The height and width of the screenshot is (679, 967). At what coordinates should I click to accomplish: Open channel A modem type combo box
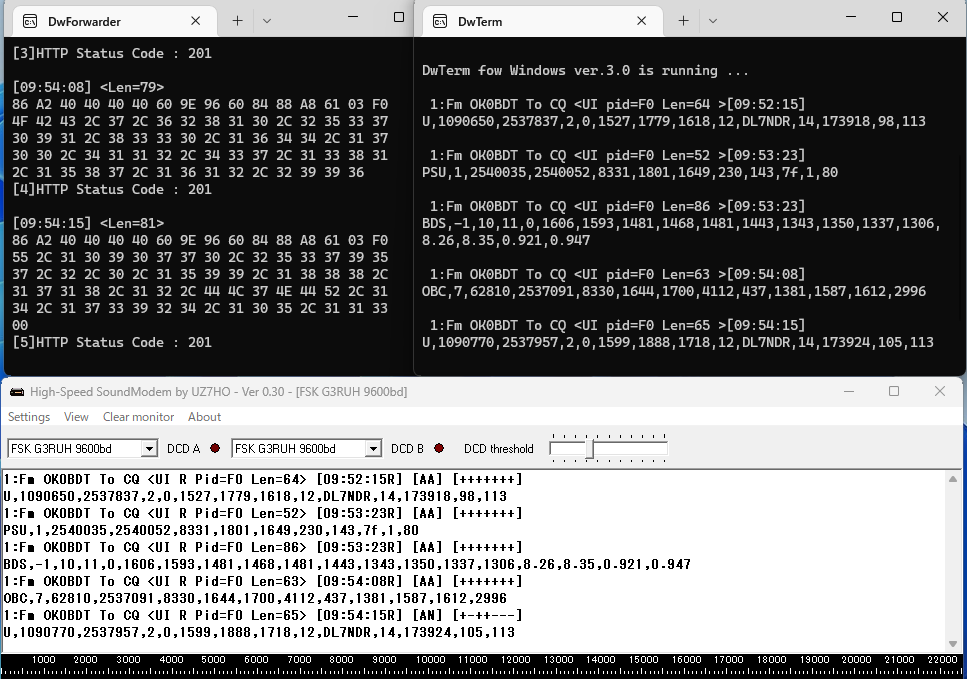pos(83,448)
